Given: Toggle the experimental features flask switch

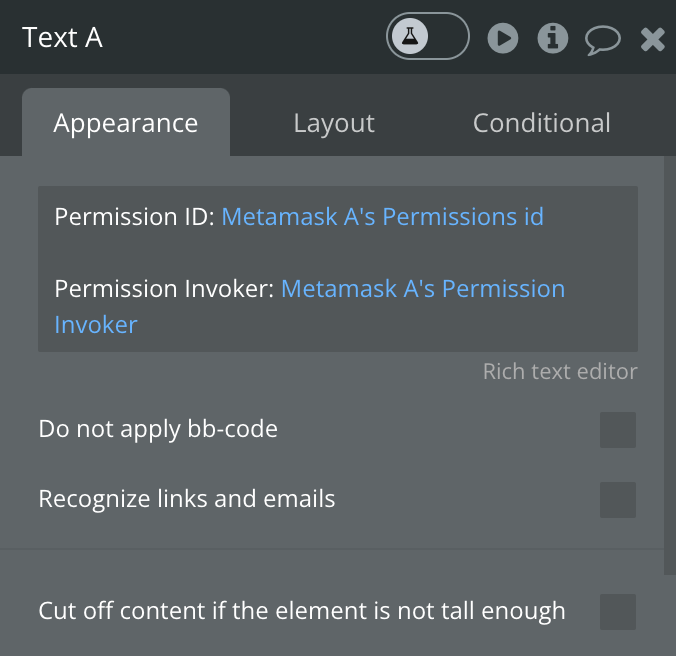Looking at the screenshot, I should [x=427, y=36].
